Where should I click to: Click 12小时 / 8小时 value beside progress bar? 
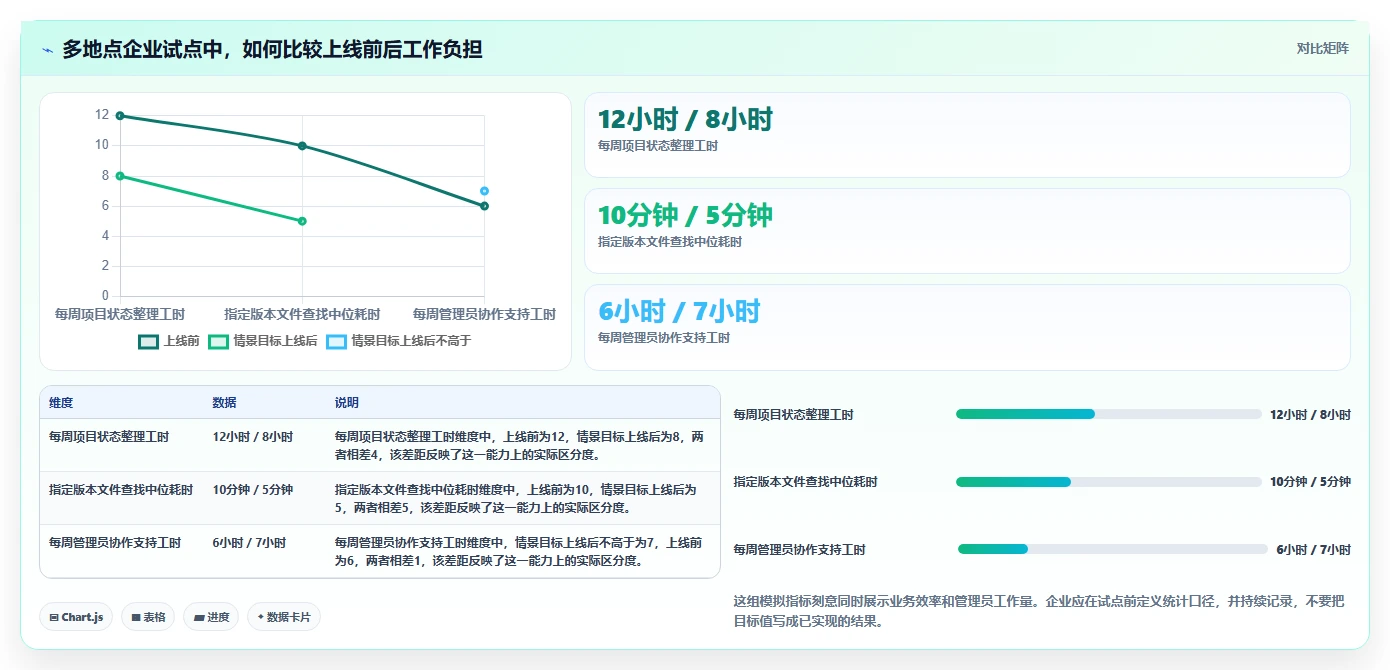[x=1310, y=415]
